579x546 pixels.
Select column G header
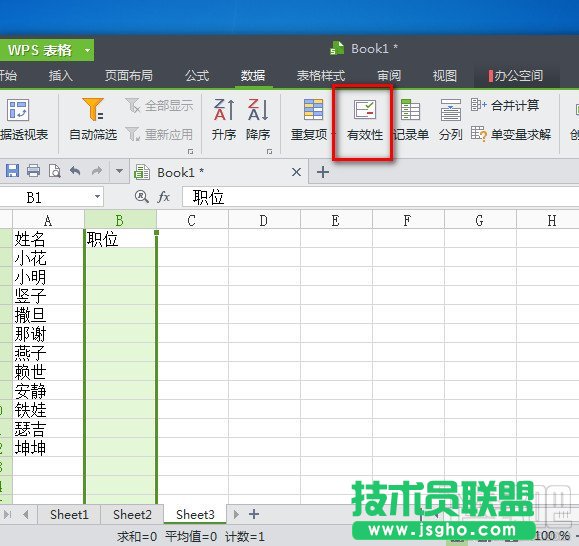click(x=480, y=220)
